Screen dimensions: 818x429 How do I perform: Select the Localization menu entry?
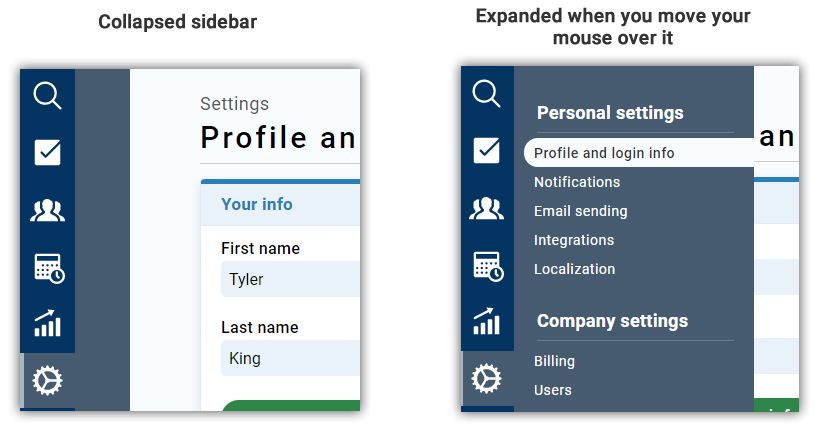click(x=575, y=269)
